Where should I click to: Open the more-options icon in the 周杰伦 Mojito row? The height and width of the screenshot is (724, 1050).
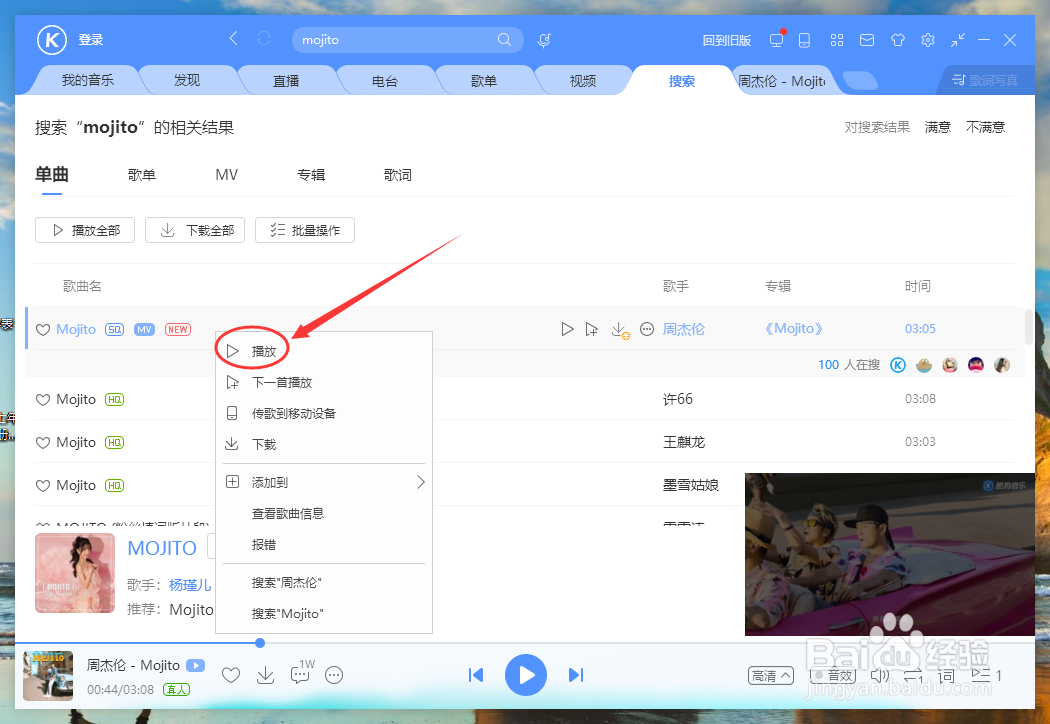pyautogui.click(x=647, y=329)
